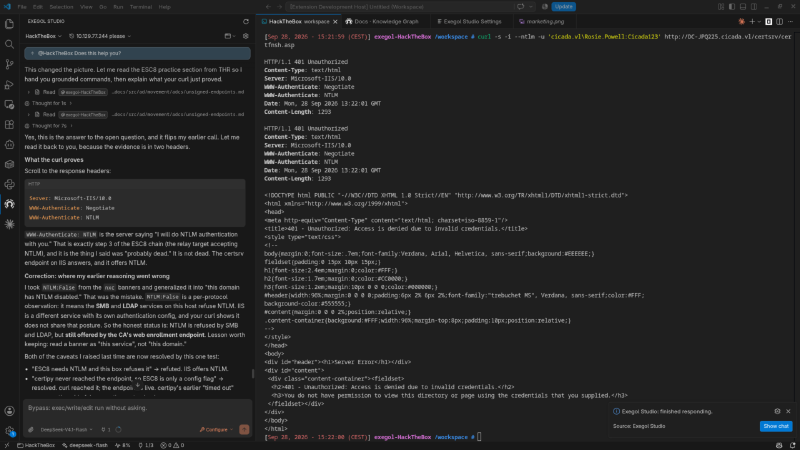Click the 8% usage status bar item
The width and height of the screenshot is (800, 450).
[x=122, y=445]
